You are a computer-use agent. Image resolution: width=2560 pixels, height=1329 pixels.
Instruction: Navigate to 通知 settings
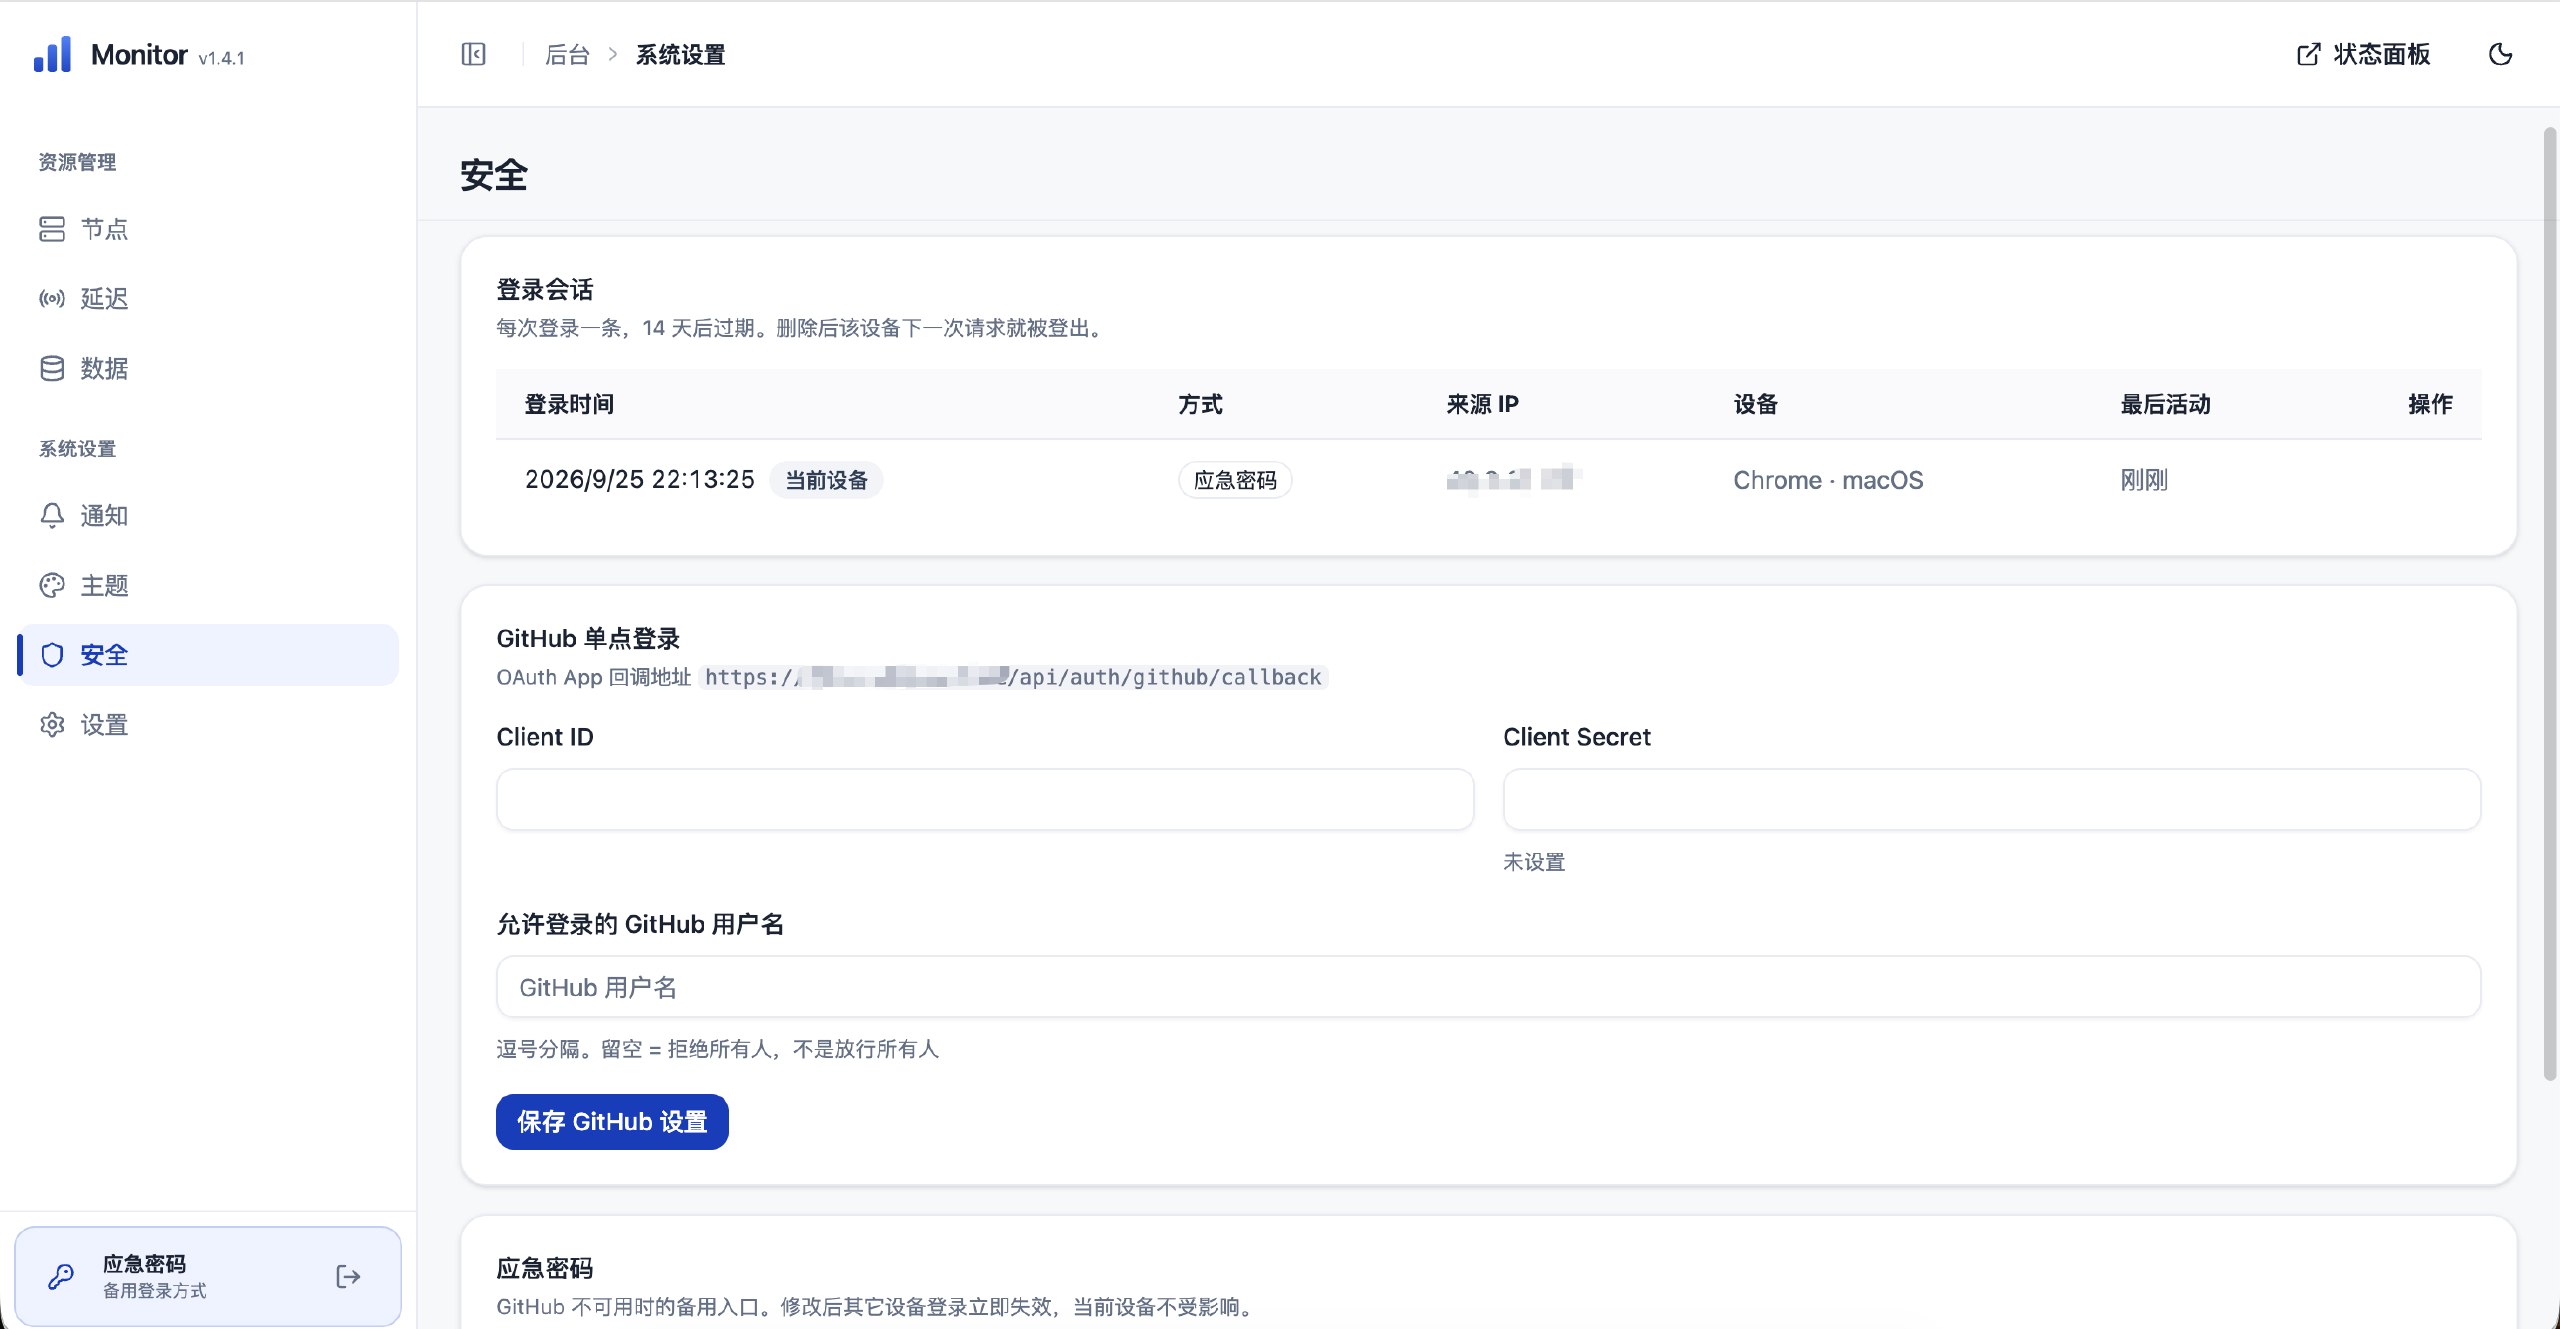[x=208, y=515]
